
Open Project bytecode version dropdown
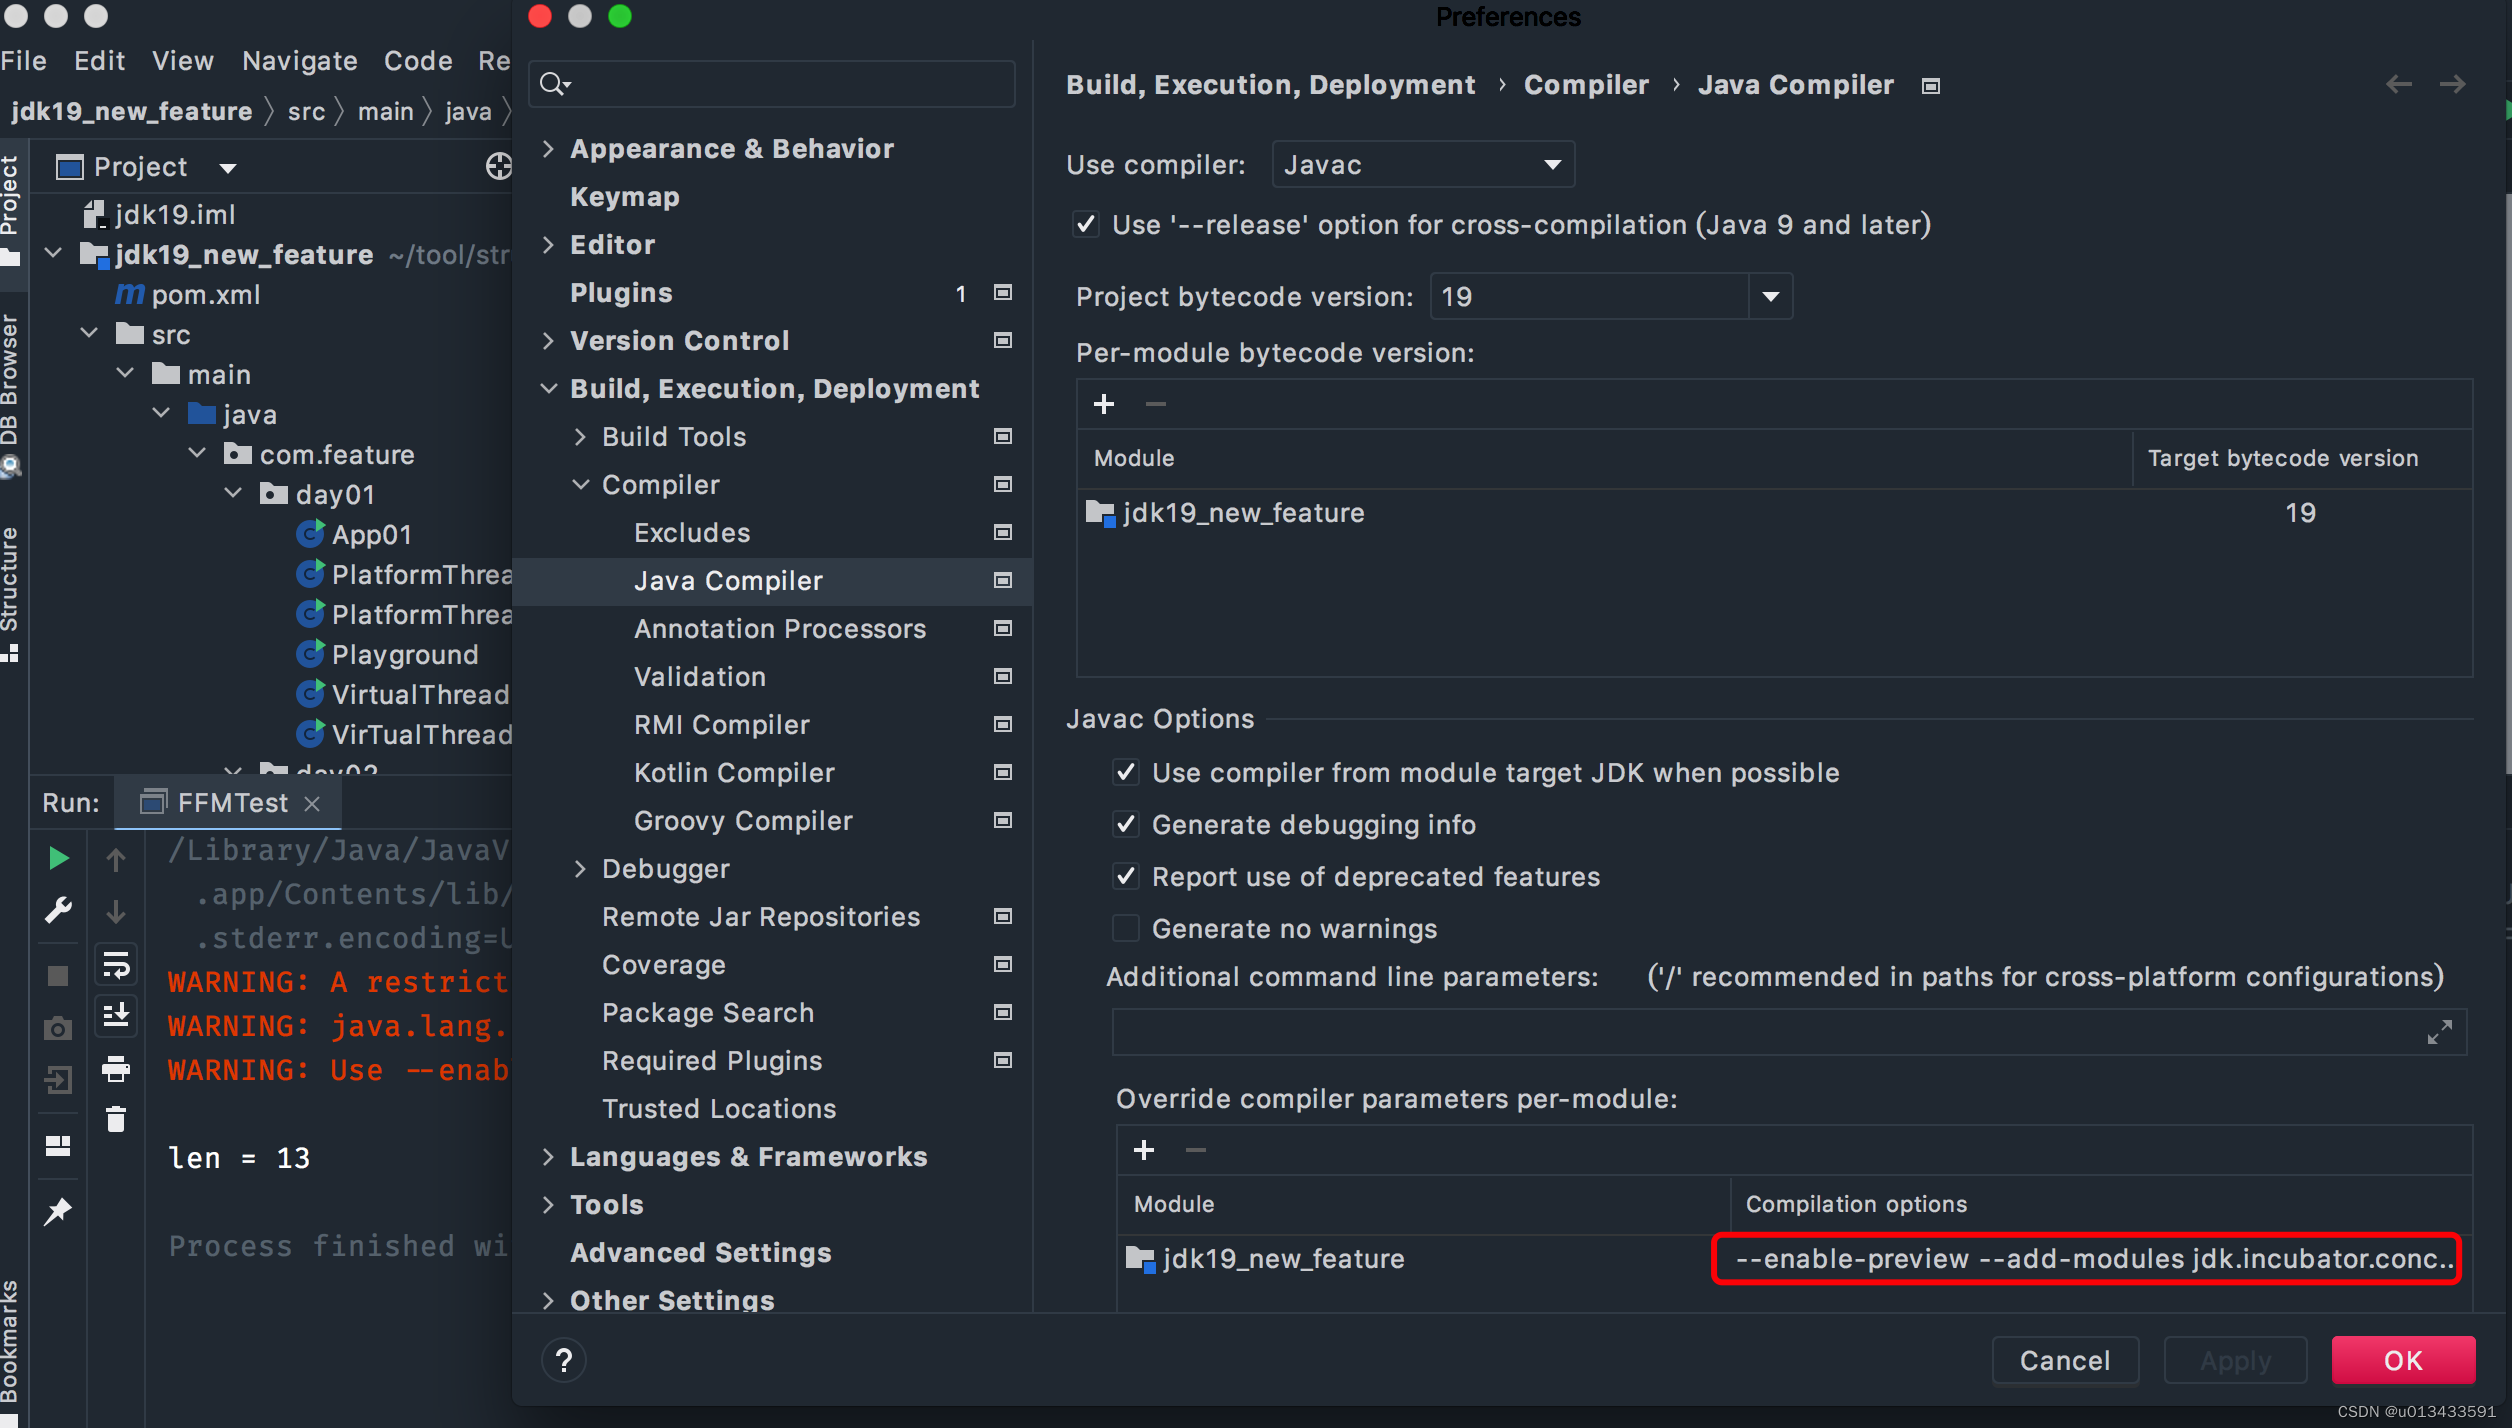point(1770,296)
